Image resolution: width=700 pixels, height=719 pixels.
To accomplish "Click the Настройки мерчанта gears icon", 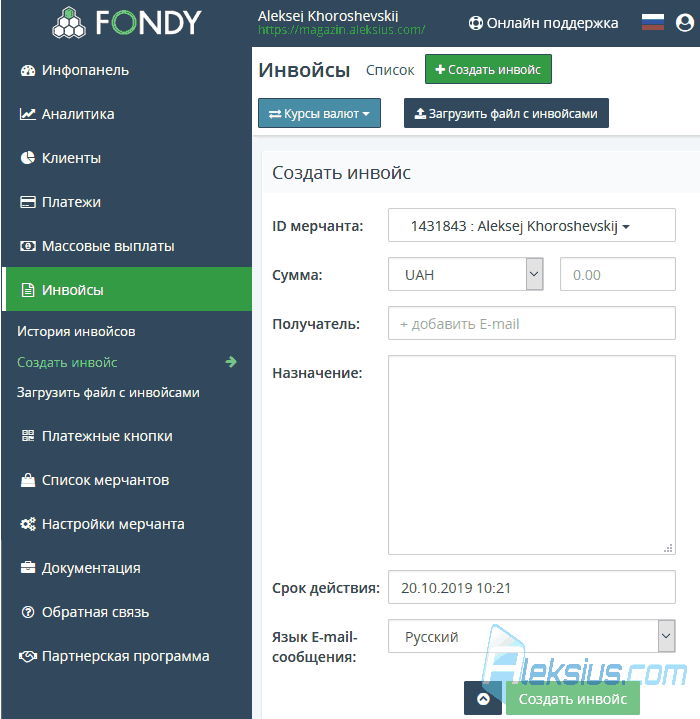I will (x=28, y=524).
